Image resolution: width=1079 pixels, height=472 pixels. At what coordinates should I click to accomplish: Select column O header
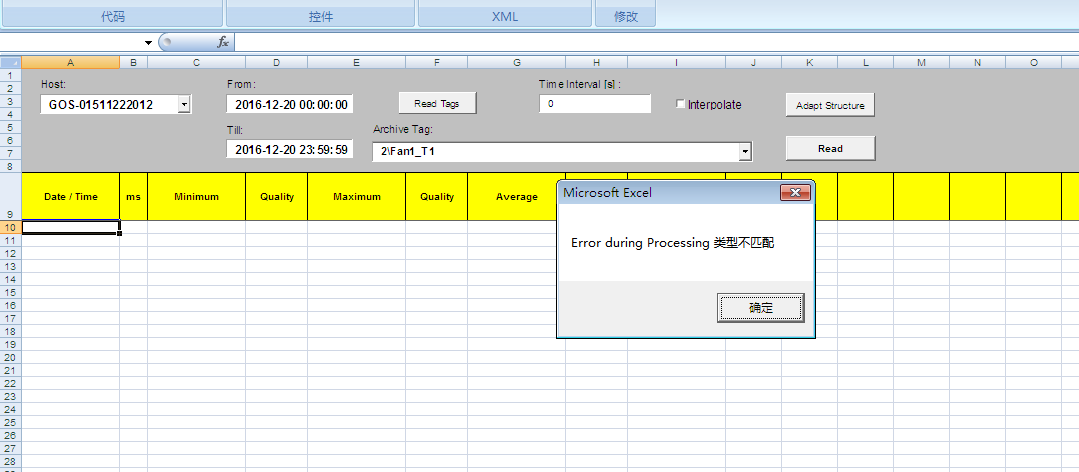pos(1034,63)
